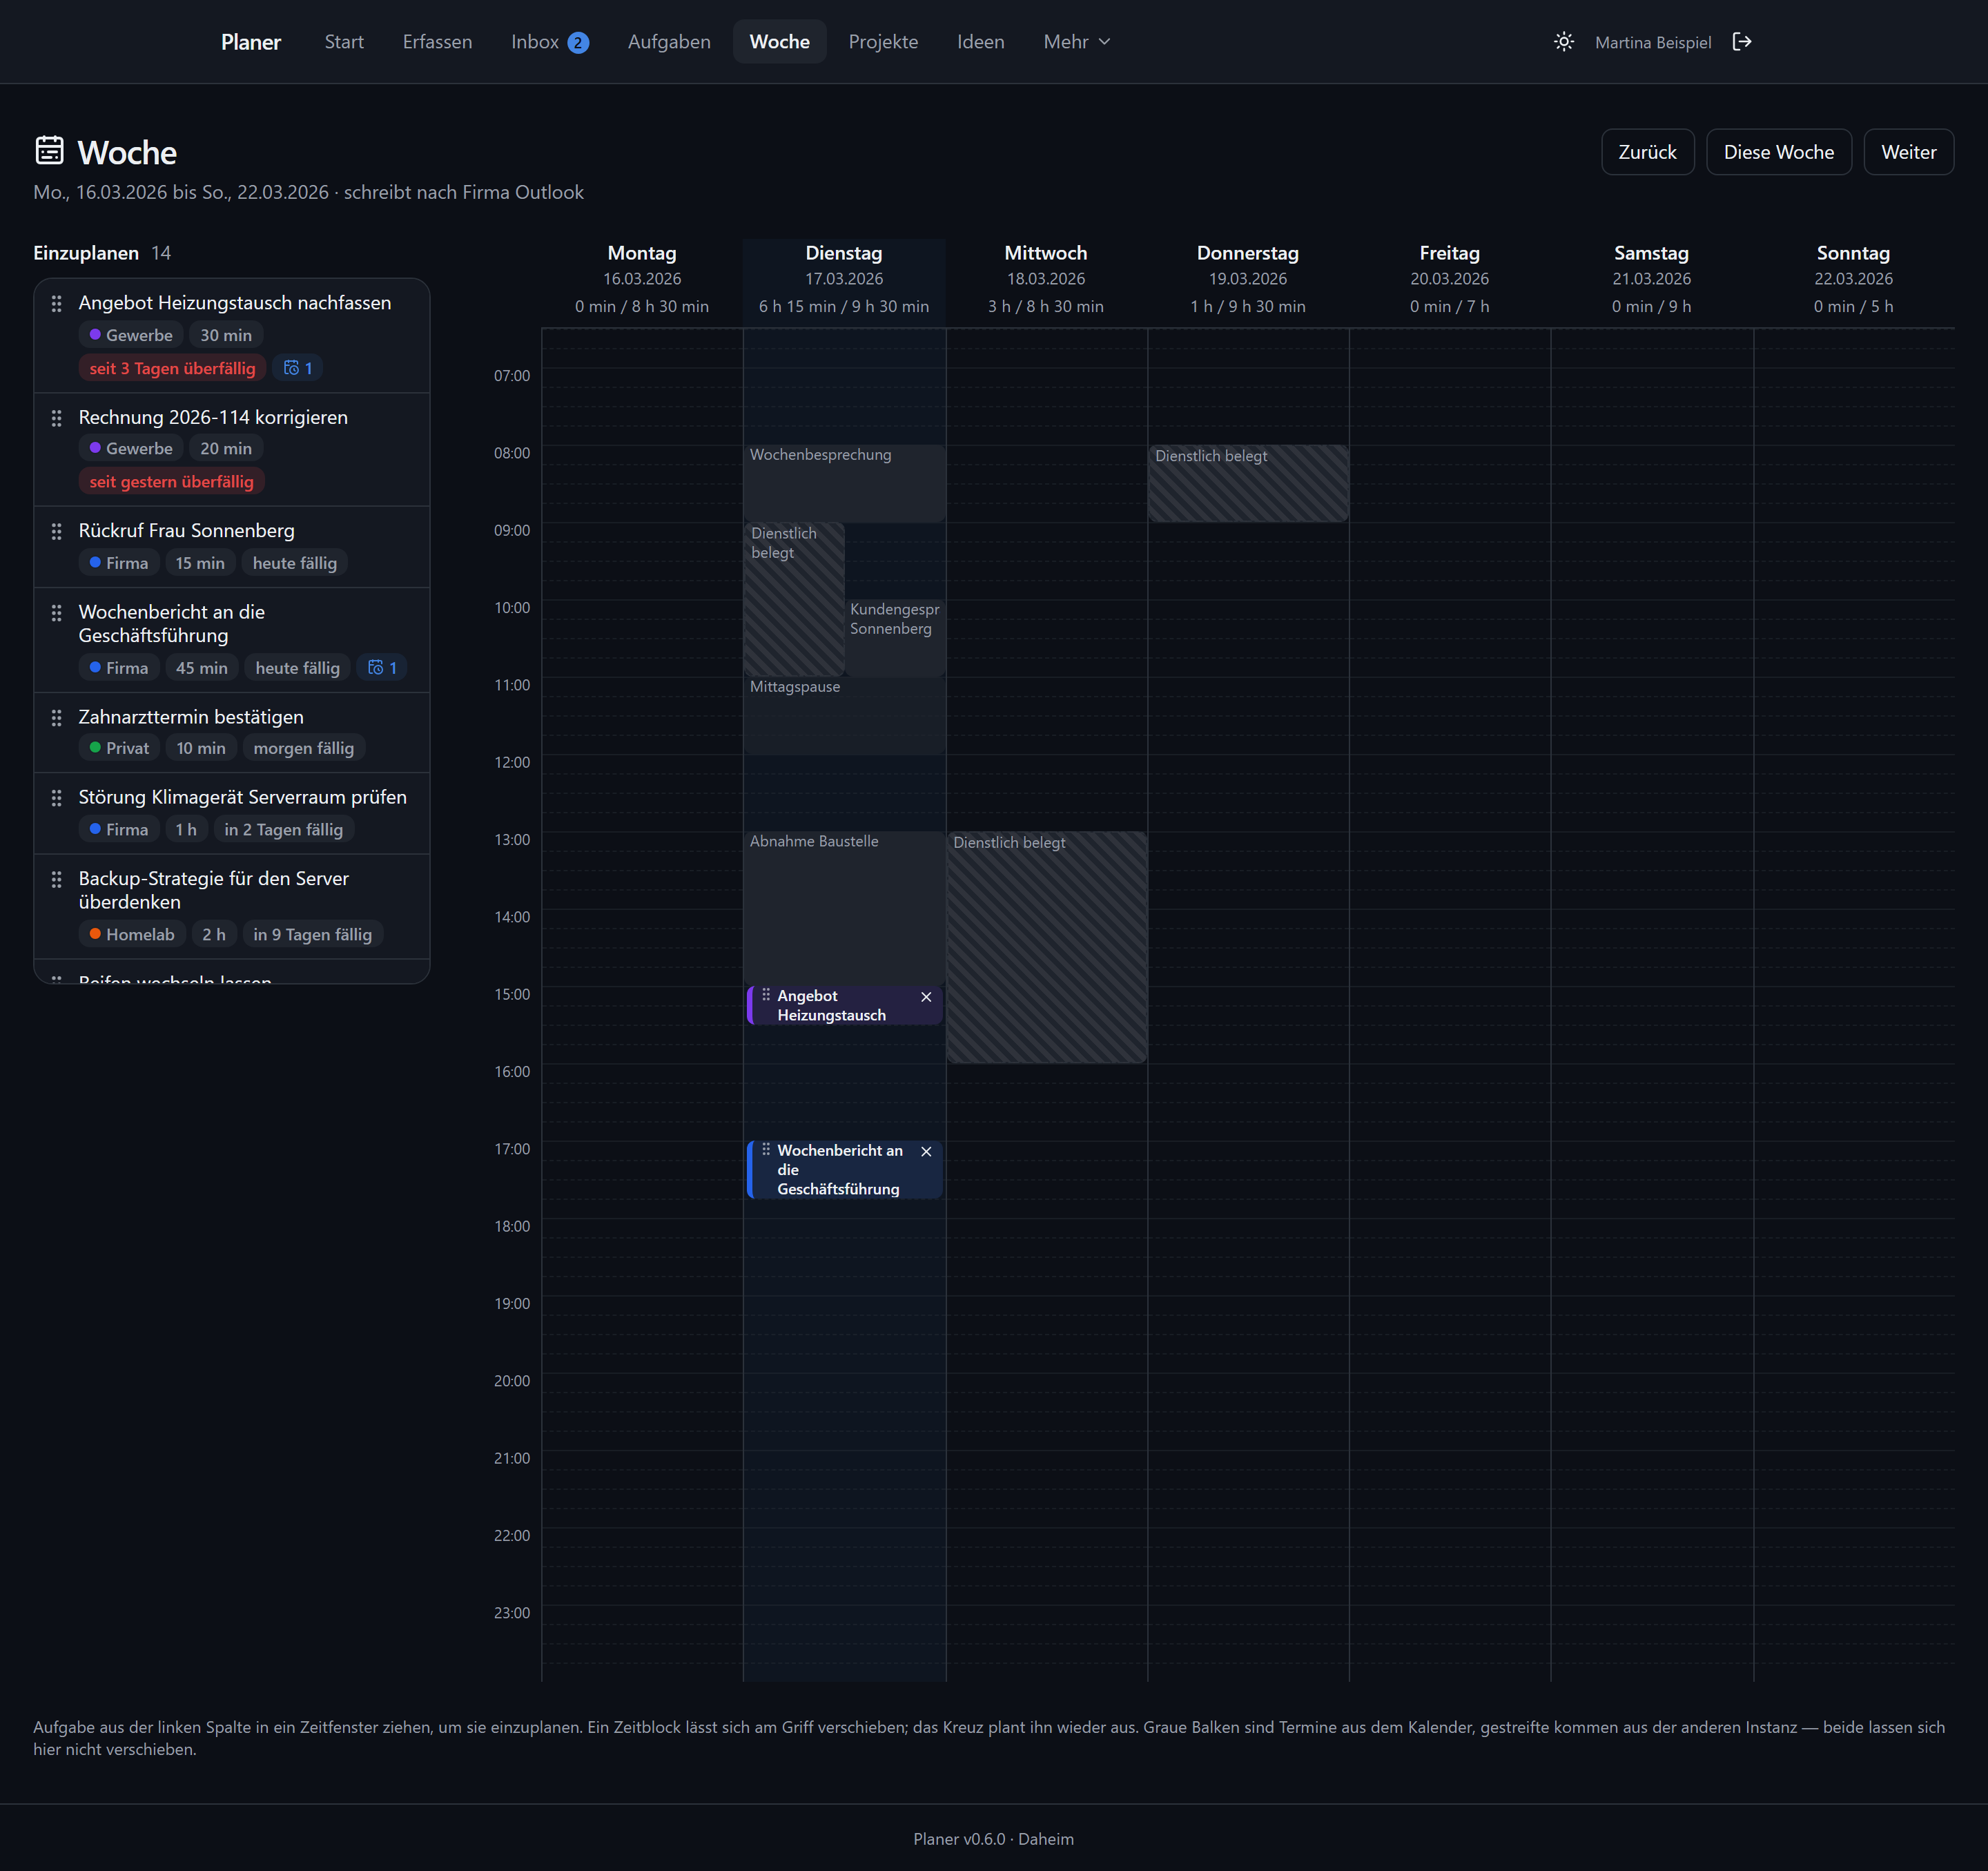Open the Projekte page
This screenshot has width=1988, height=1871.
coord(883,42)
